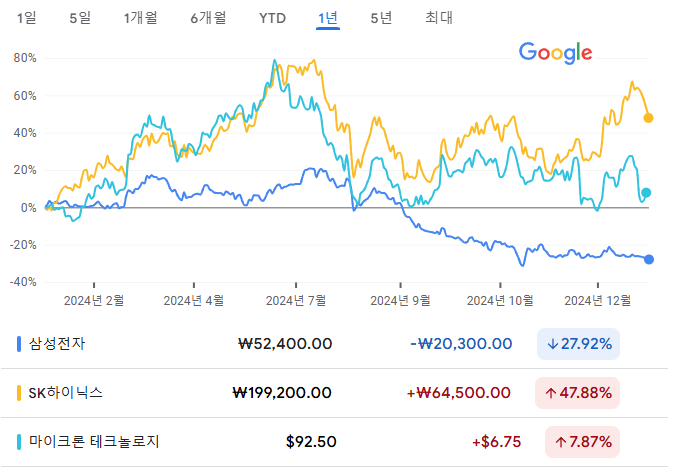Click the 2024년 2월 axis label

pyautogui.click(x=94, y=301)
